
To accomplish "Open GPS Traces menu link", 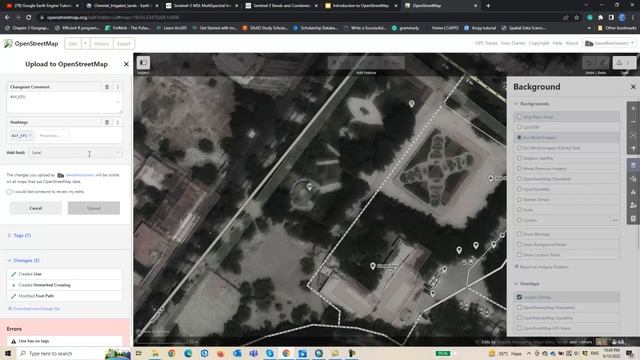I will click(486, 43).
